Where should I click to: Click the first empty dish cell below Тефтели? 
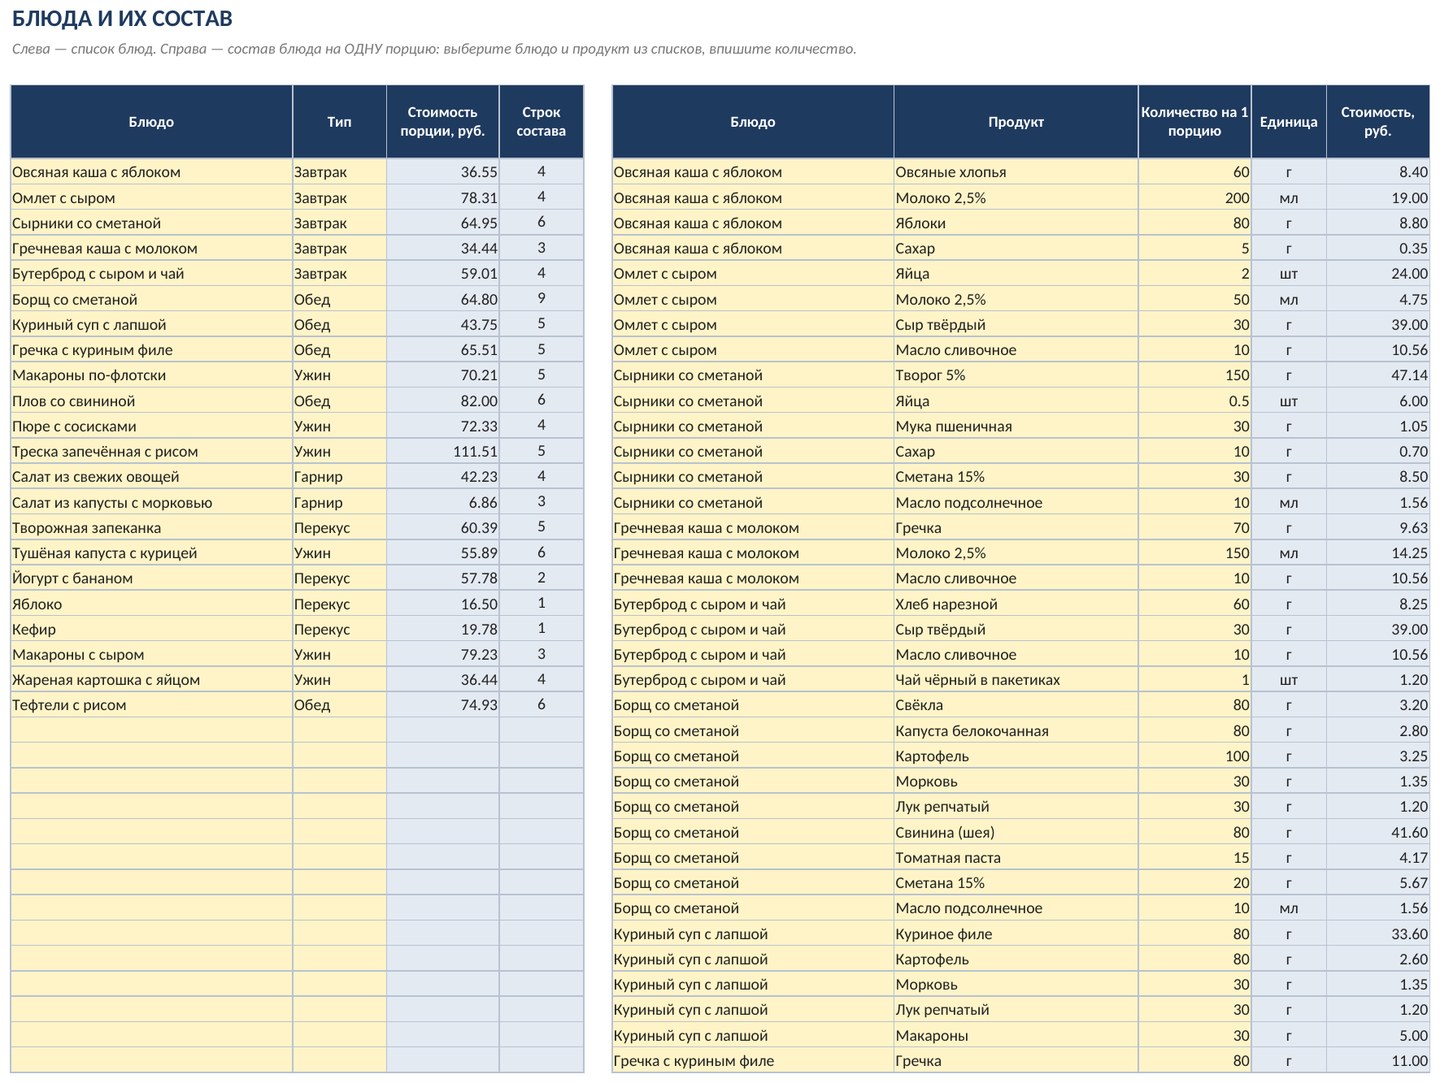point(151,731)
